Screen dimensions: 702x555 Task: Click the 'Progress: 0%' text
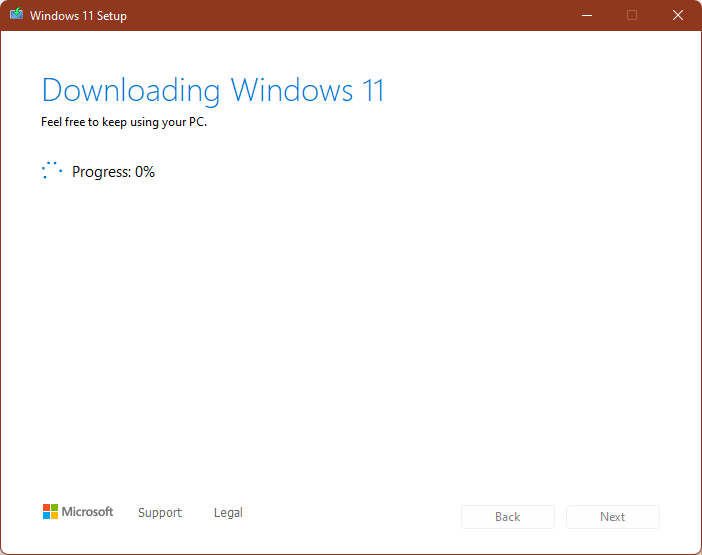113,172
